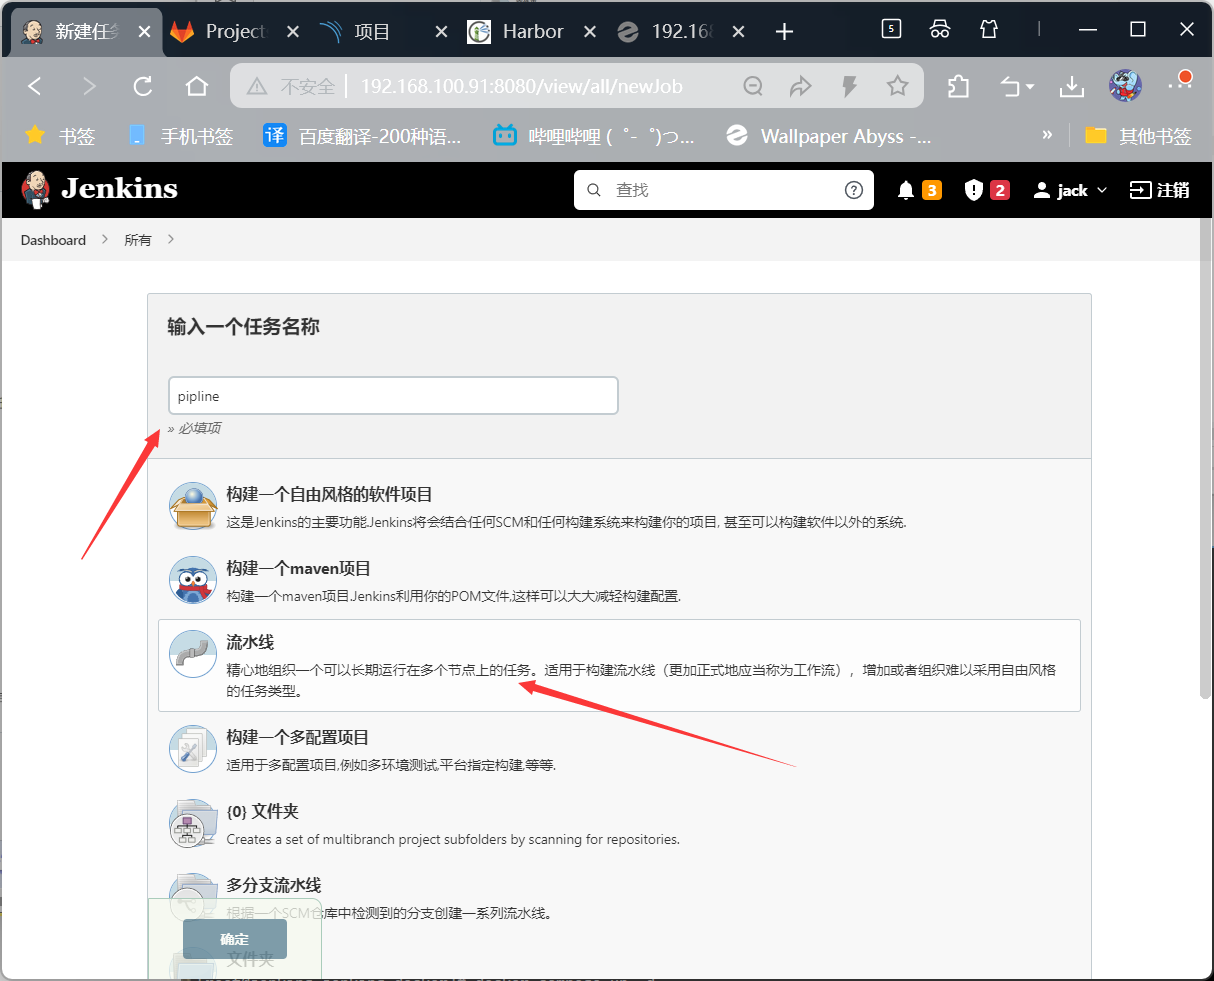
Task: Open a new browser tab with plus
Action: point(785,32)
